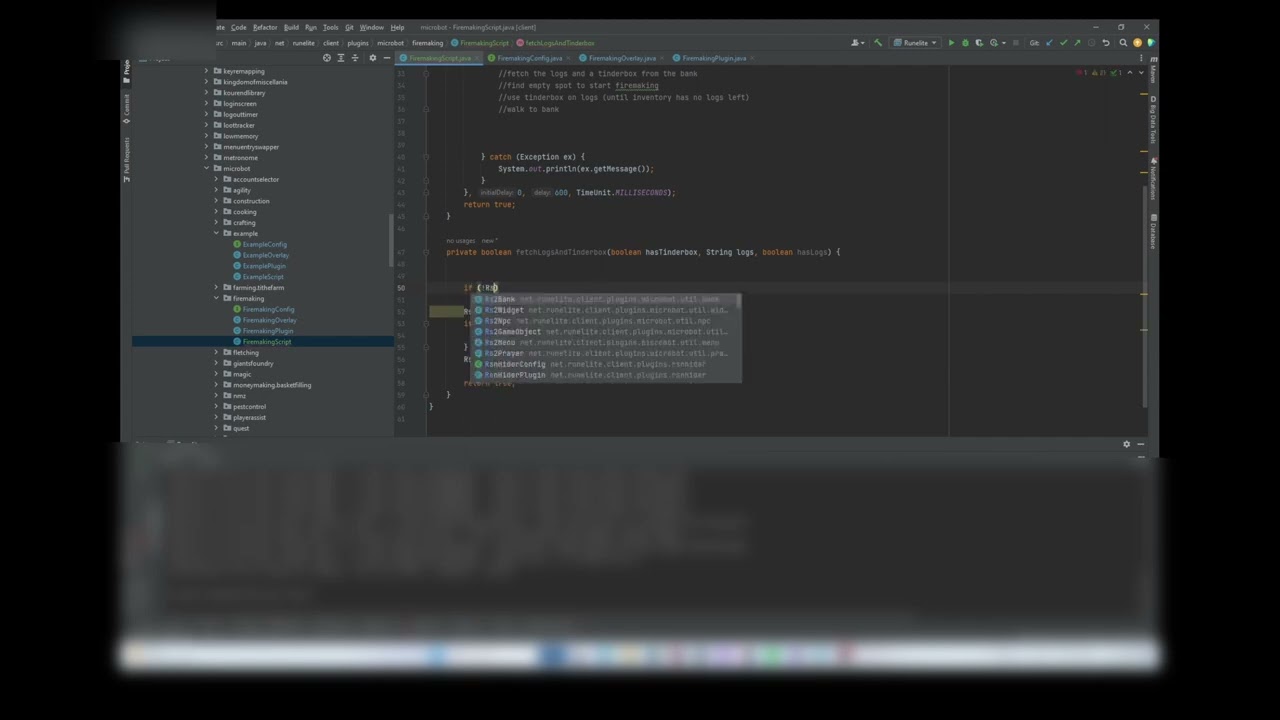The image size is (1280, 720).
Task: Click the expand all icon in Project panel
Action: (340, 58)
